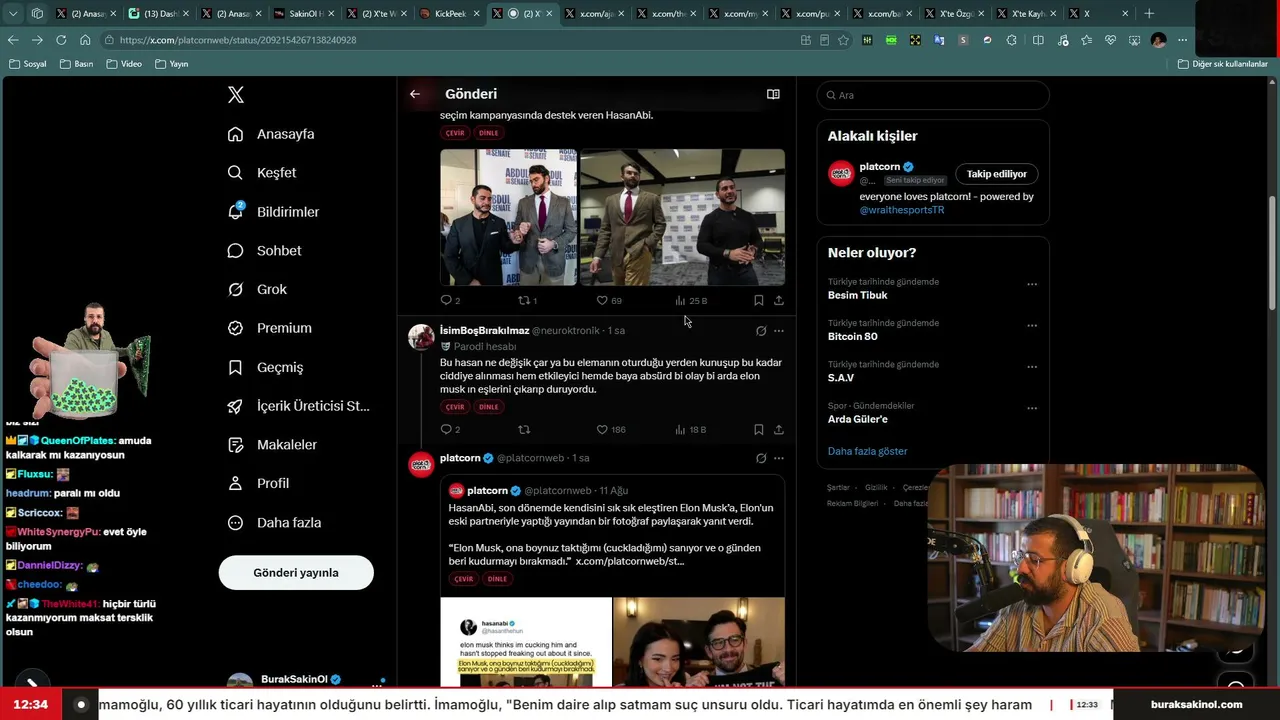Click DİNLE under İsimBoşBırakılmaz's post
Viewport: 1280px width, 720px height.
point(488,407)
